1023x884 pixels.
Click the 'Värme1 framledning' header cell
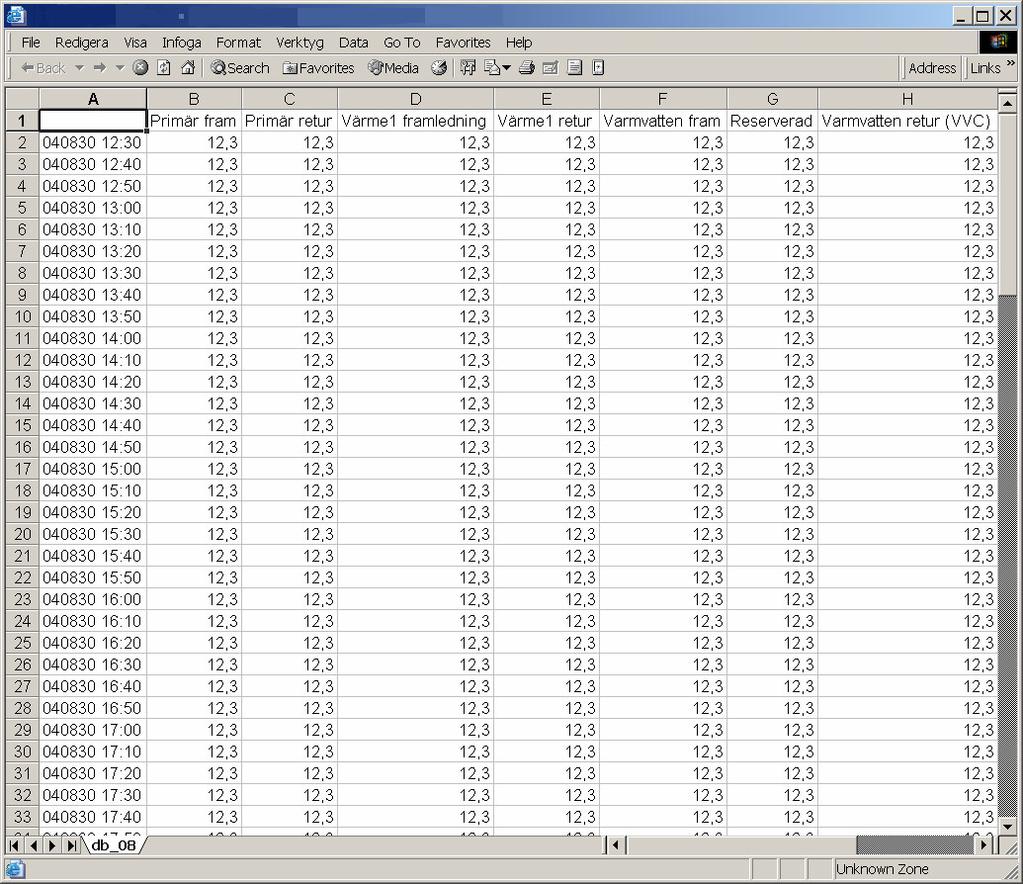pyautogui.click(x=416, y=121)
